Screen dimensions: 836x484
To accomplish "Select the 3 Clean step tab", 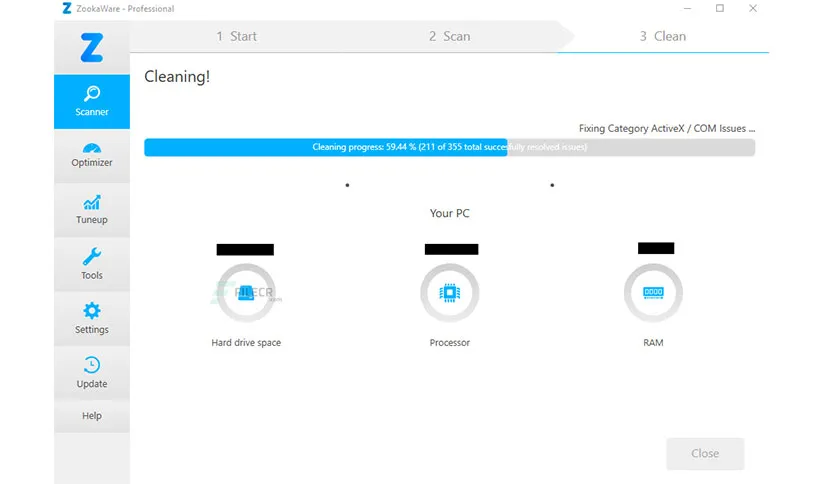I will [x=662, y=36].
